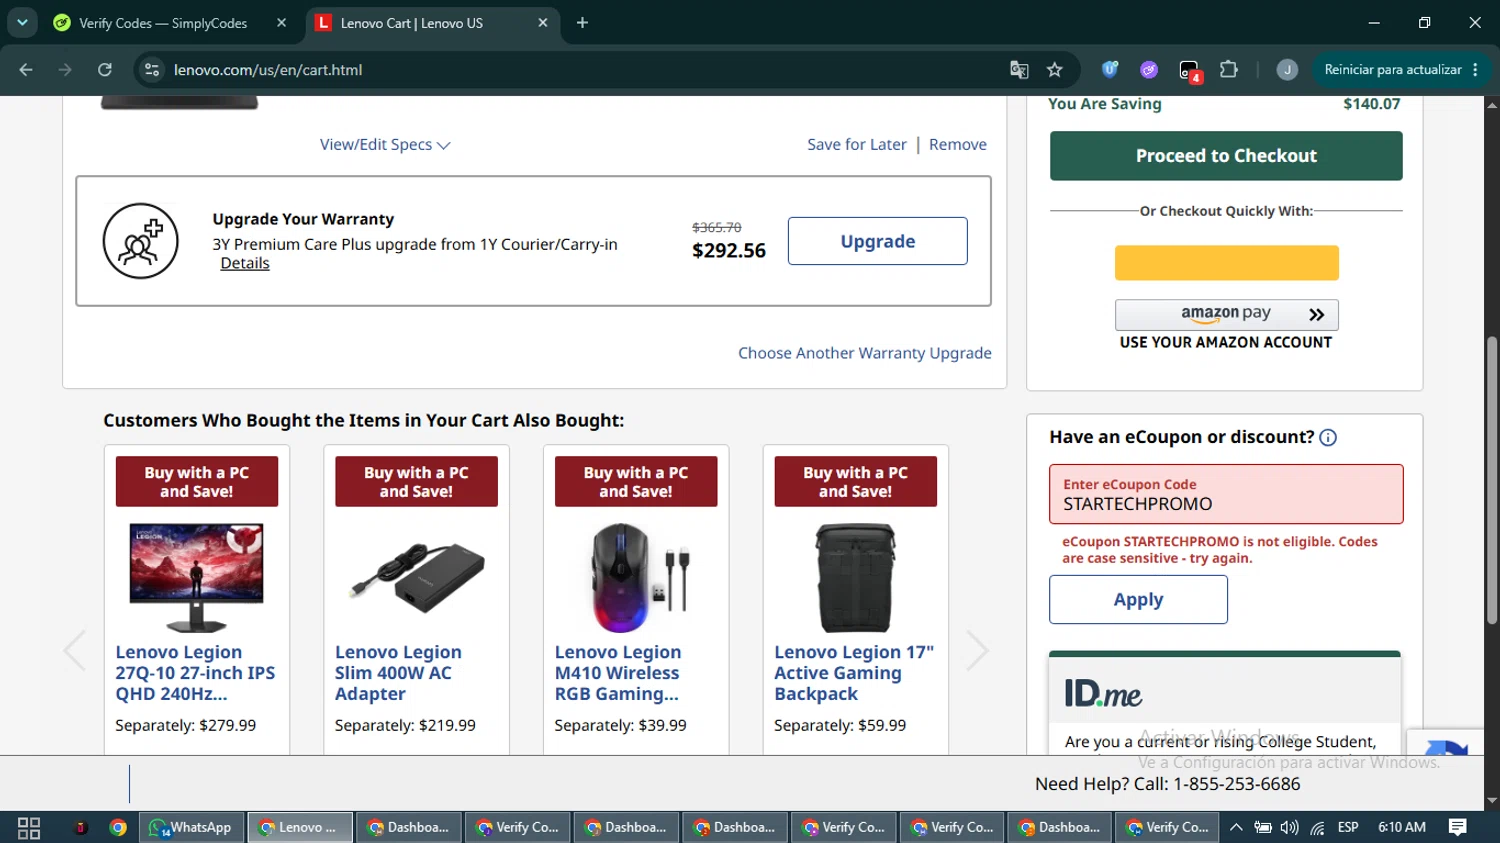Expand View/Edit Specs
Image resolution: width=1500 pixels, height=843 pixels.
click(x=385, y=145)
